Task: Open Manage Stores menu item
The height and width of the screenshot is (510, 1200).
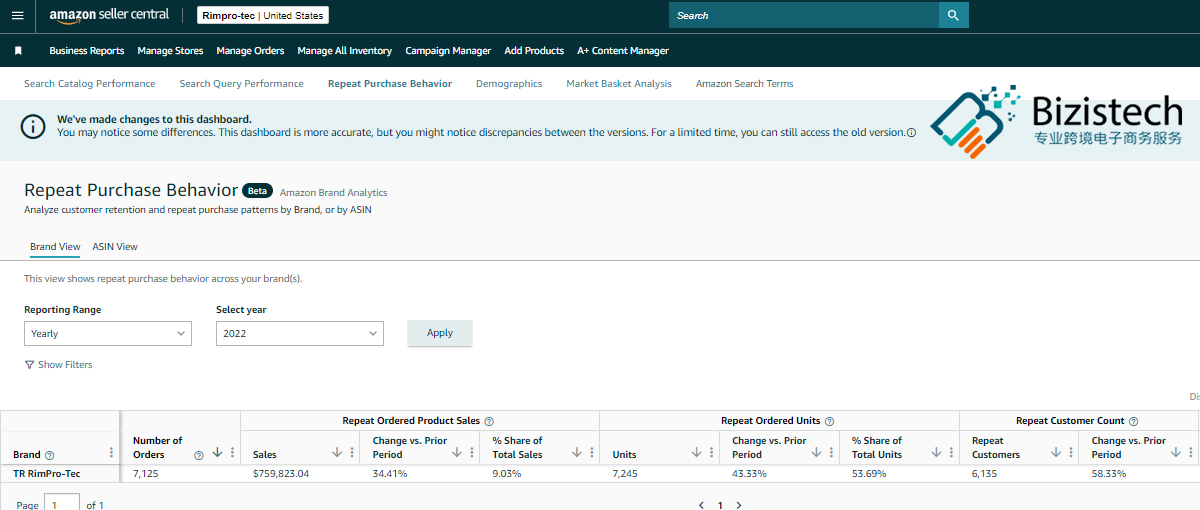Action: click(170, 51)
